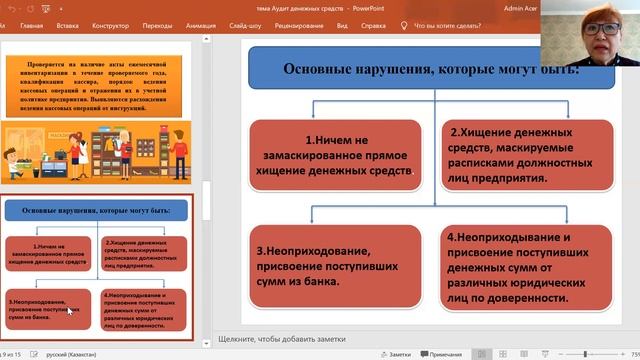Click the Admin Acer account name

coord(520,8)
